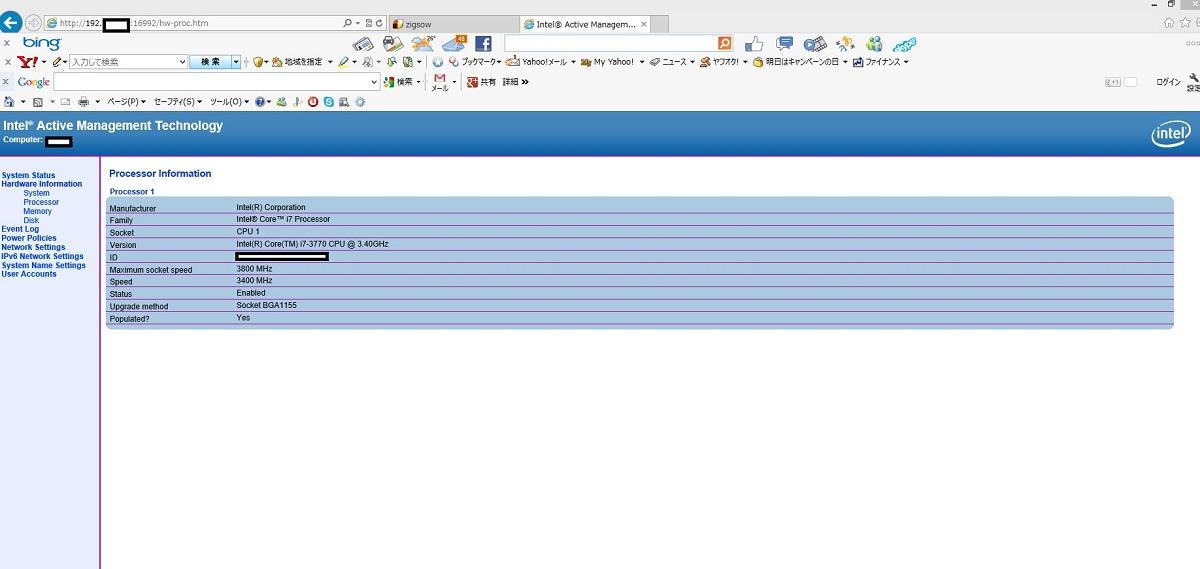Click the gear icon in command bar
This screenshot has width=1200, height=569.
pyautogui.click(x=360, y=101)
